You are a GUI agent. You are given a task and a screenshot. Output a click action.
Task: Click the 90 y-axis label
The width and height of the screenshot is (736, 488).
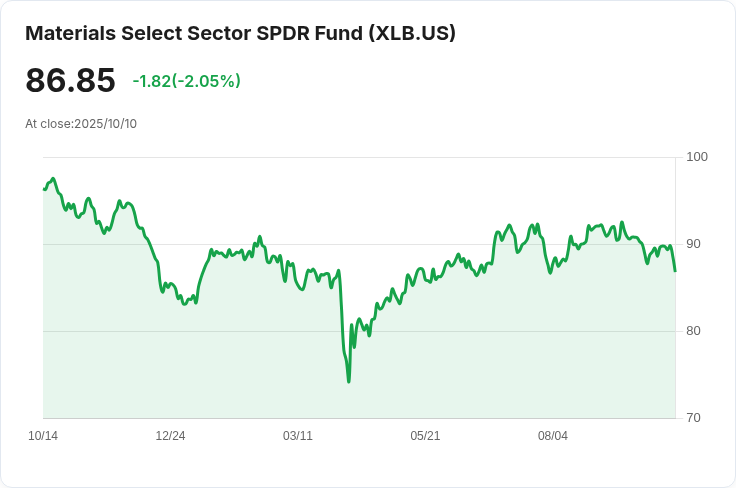693,244
